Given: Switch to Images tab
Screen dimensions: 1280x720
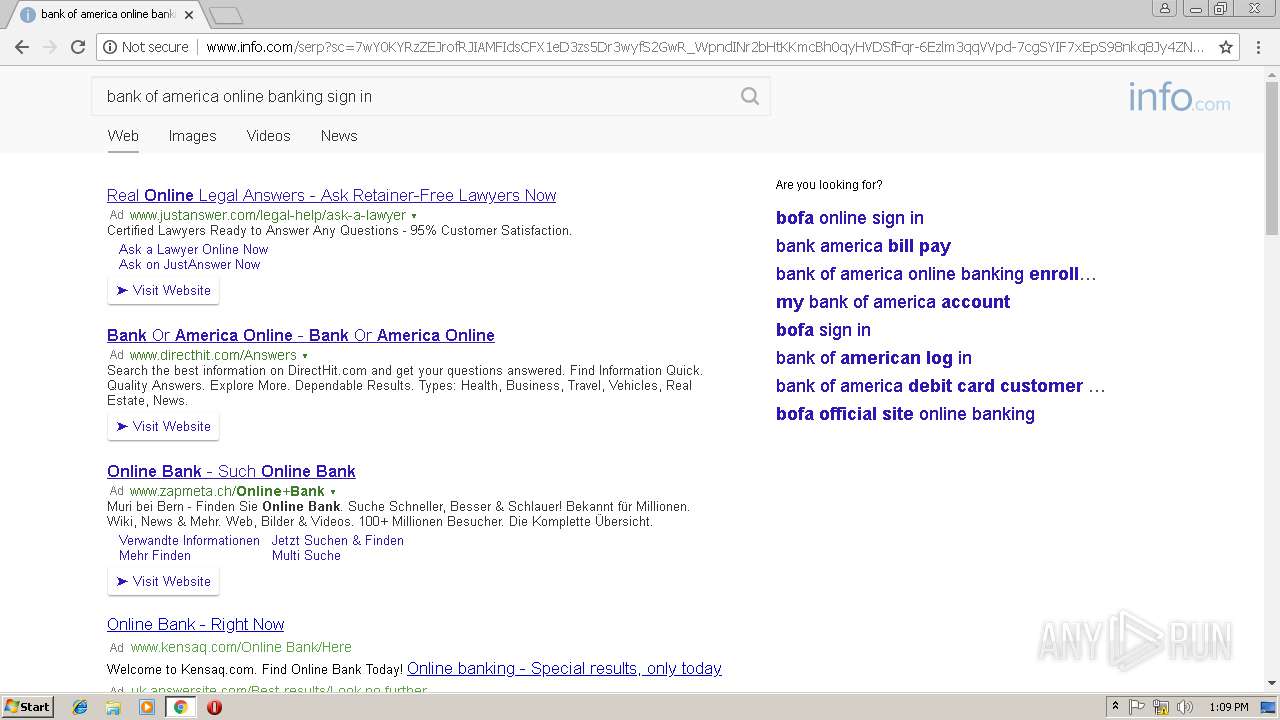Looking at the screenshot, I should [192, 136].
